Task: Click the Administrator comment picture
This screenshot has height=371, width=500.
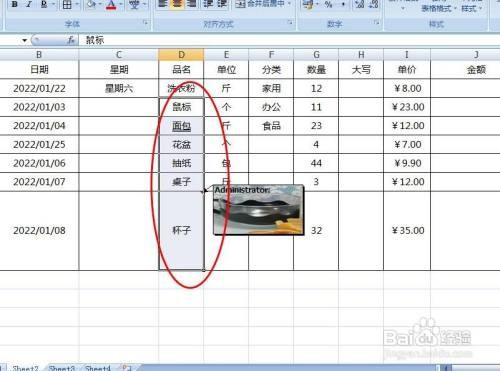Action: (x=259, y=210)
